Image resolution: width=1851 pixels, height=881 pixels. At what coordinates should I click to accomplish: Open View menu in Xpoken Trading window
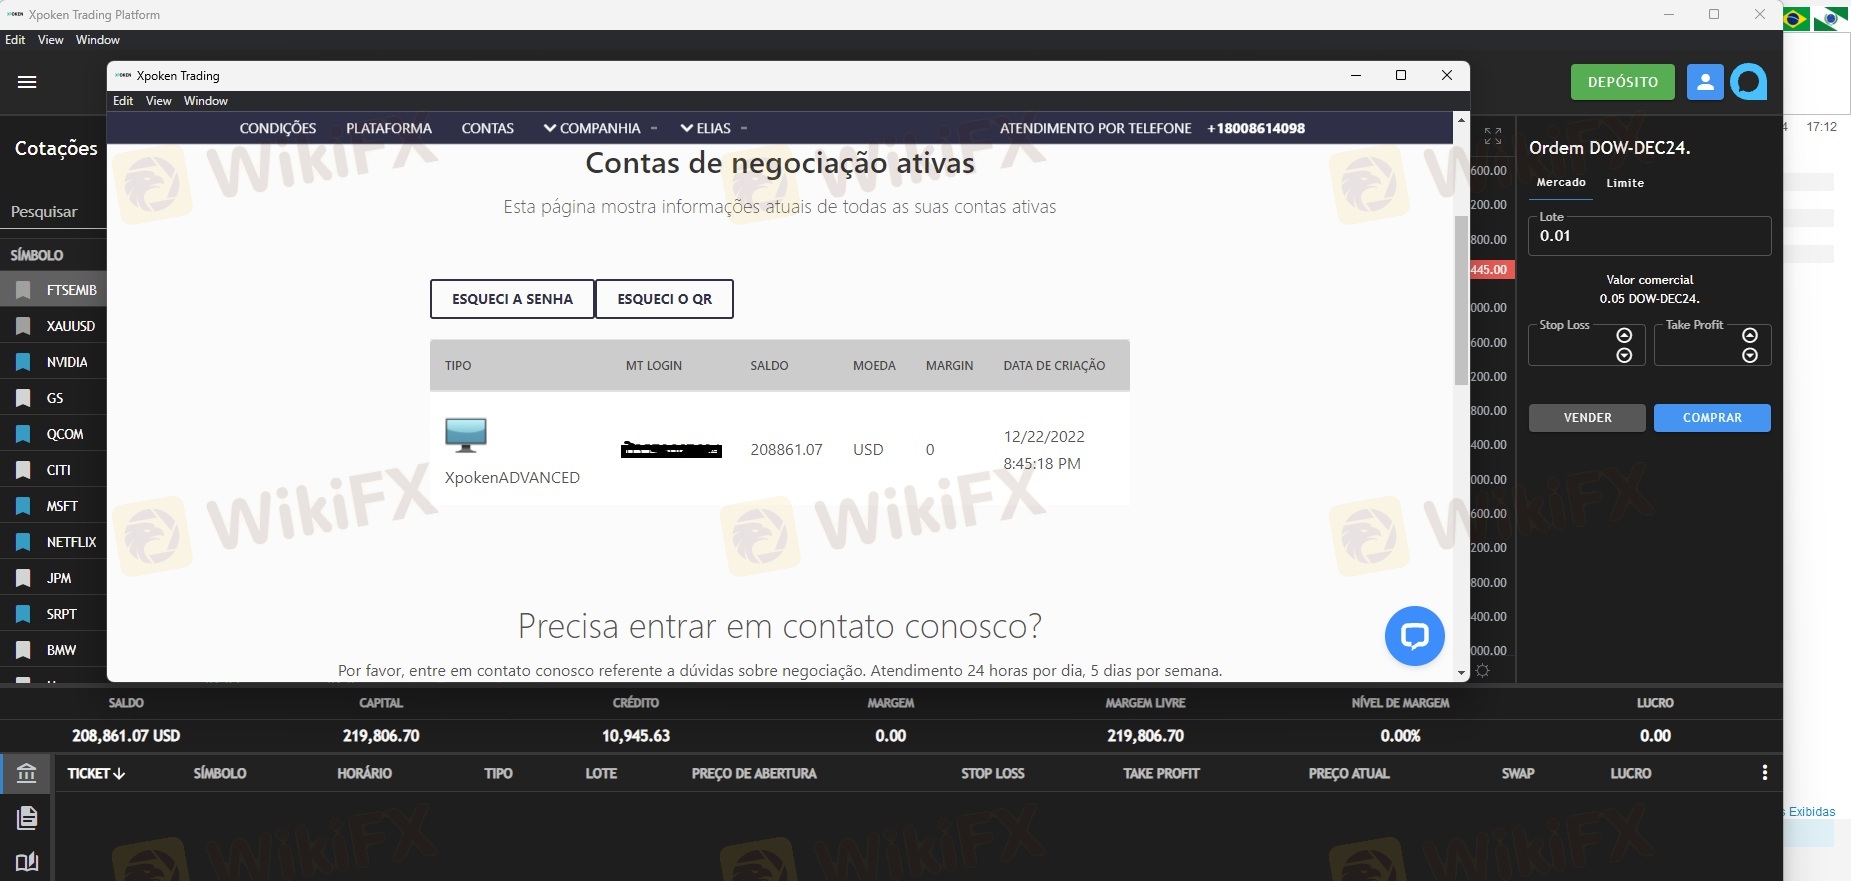coord(159,101)
